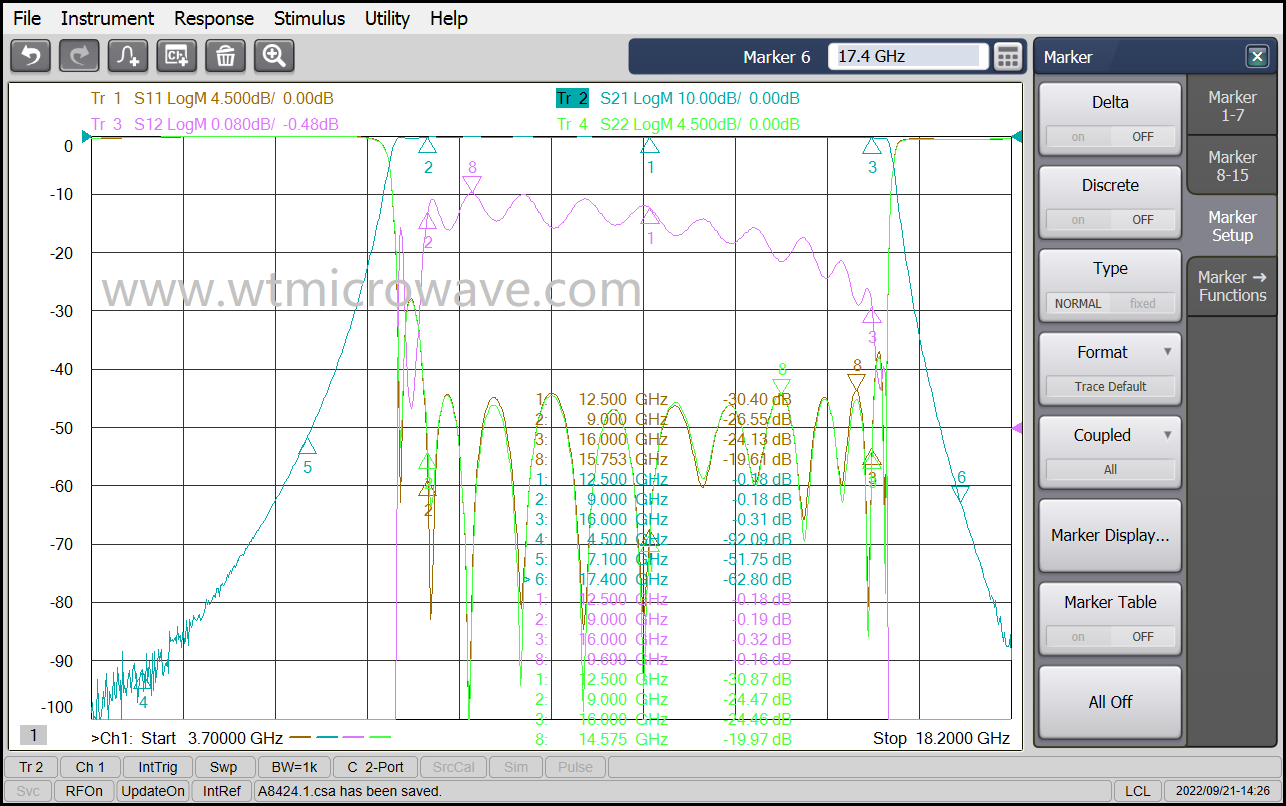Open the Format dropdown
Image resolution: width=1286 pixels, height=806 pixels.
[1110, 352]
